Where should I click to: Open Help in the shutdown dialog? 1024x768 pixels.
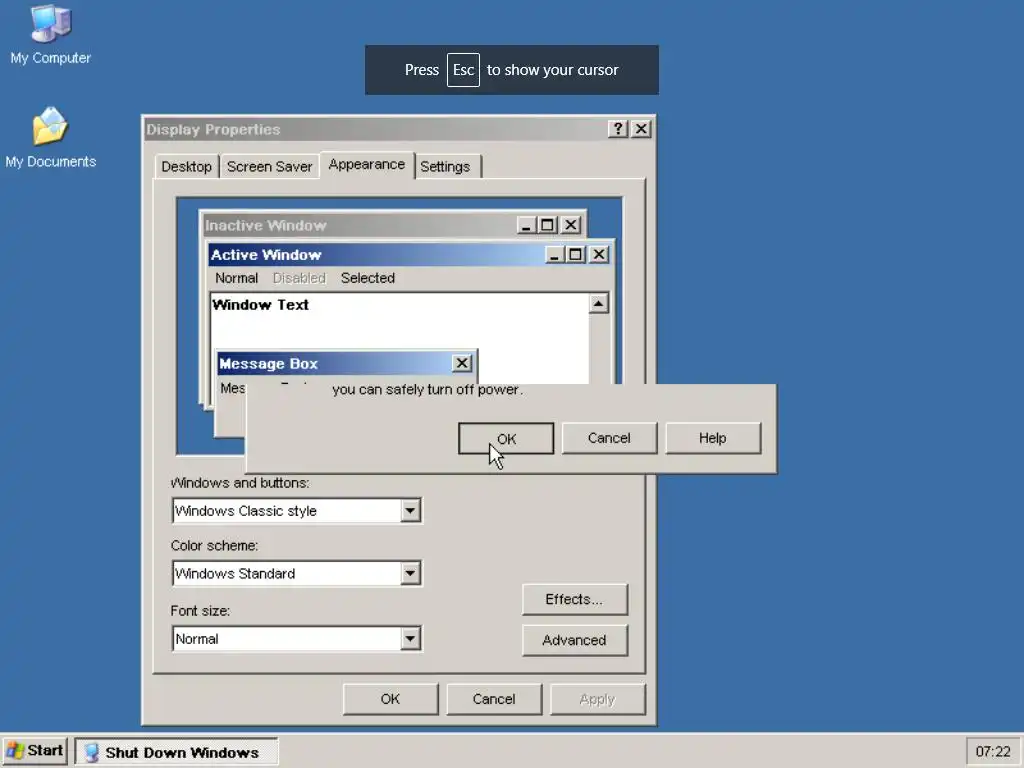pos(712,438)
